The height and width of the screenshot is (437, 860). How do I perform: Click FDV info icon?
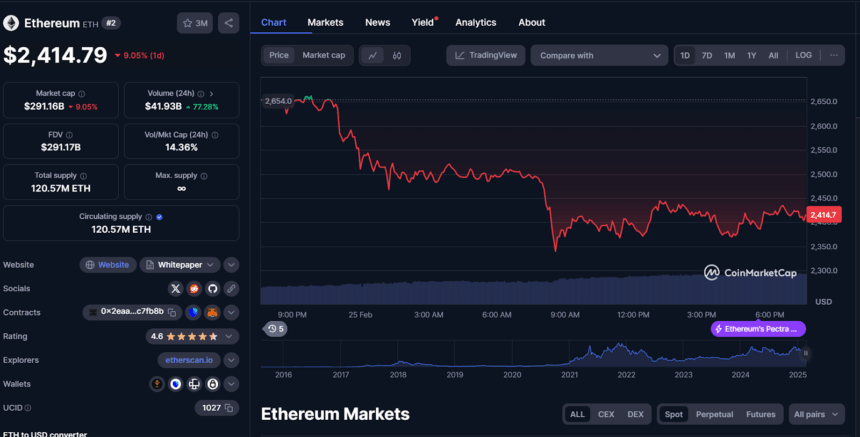[x=69, y=135]
